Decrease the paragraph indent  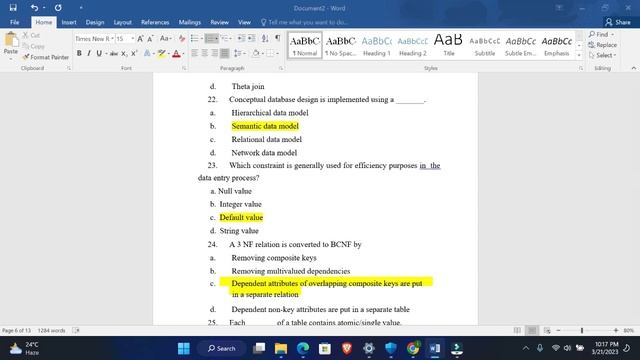pyautogui.click(x=241, y=38)
